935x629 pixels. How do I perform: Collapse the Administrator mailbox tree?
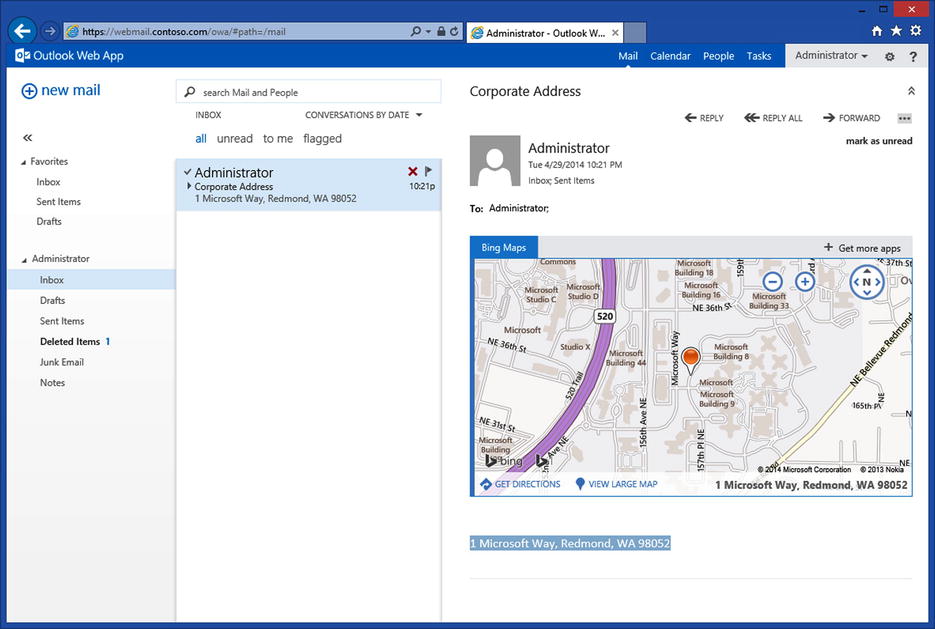tap(24, 259)
